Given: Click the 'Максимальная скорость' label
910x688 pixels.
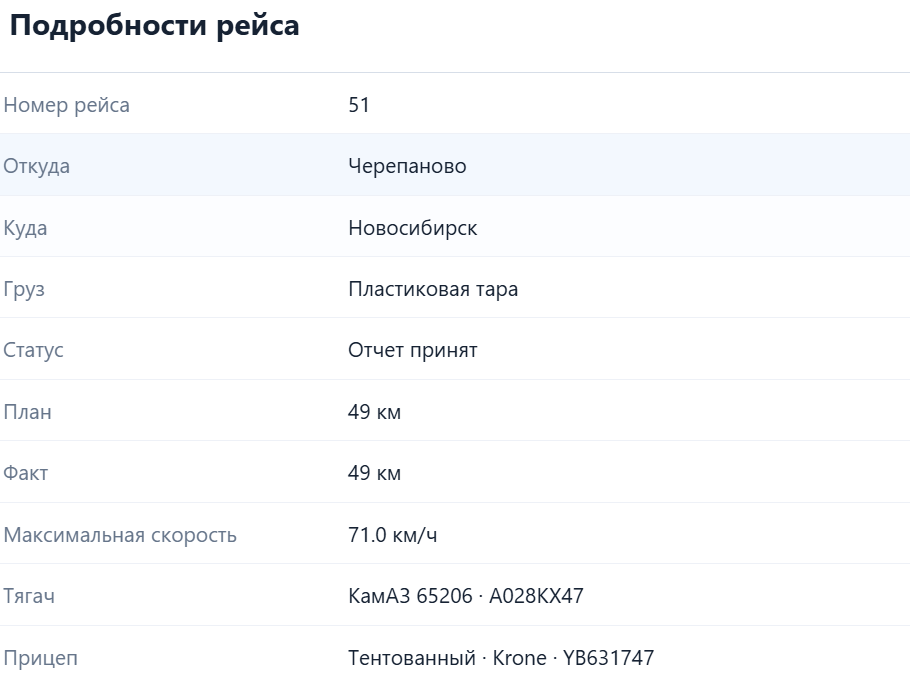Looking at the screenshot, I should 120,535.
